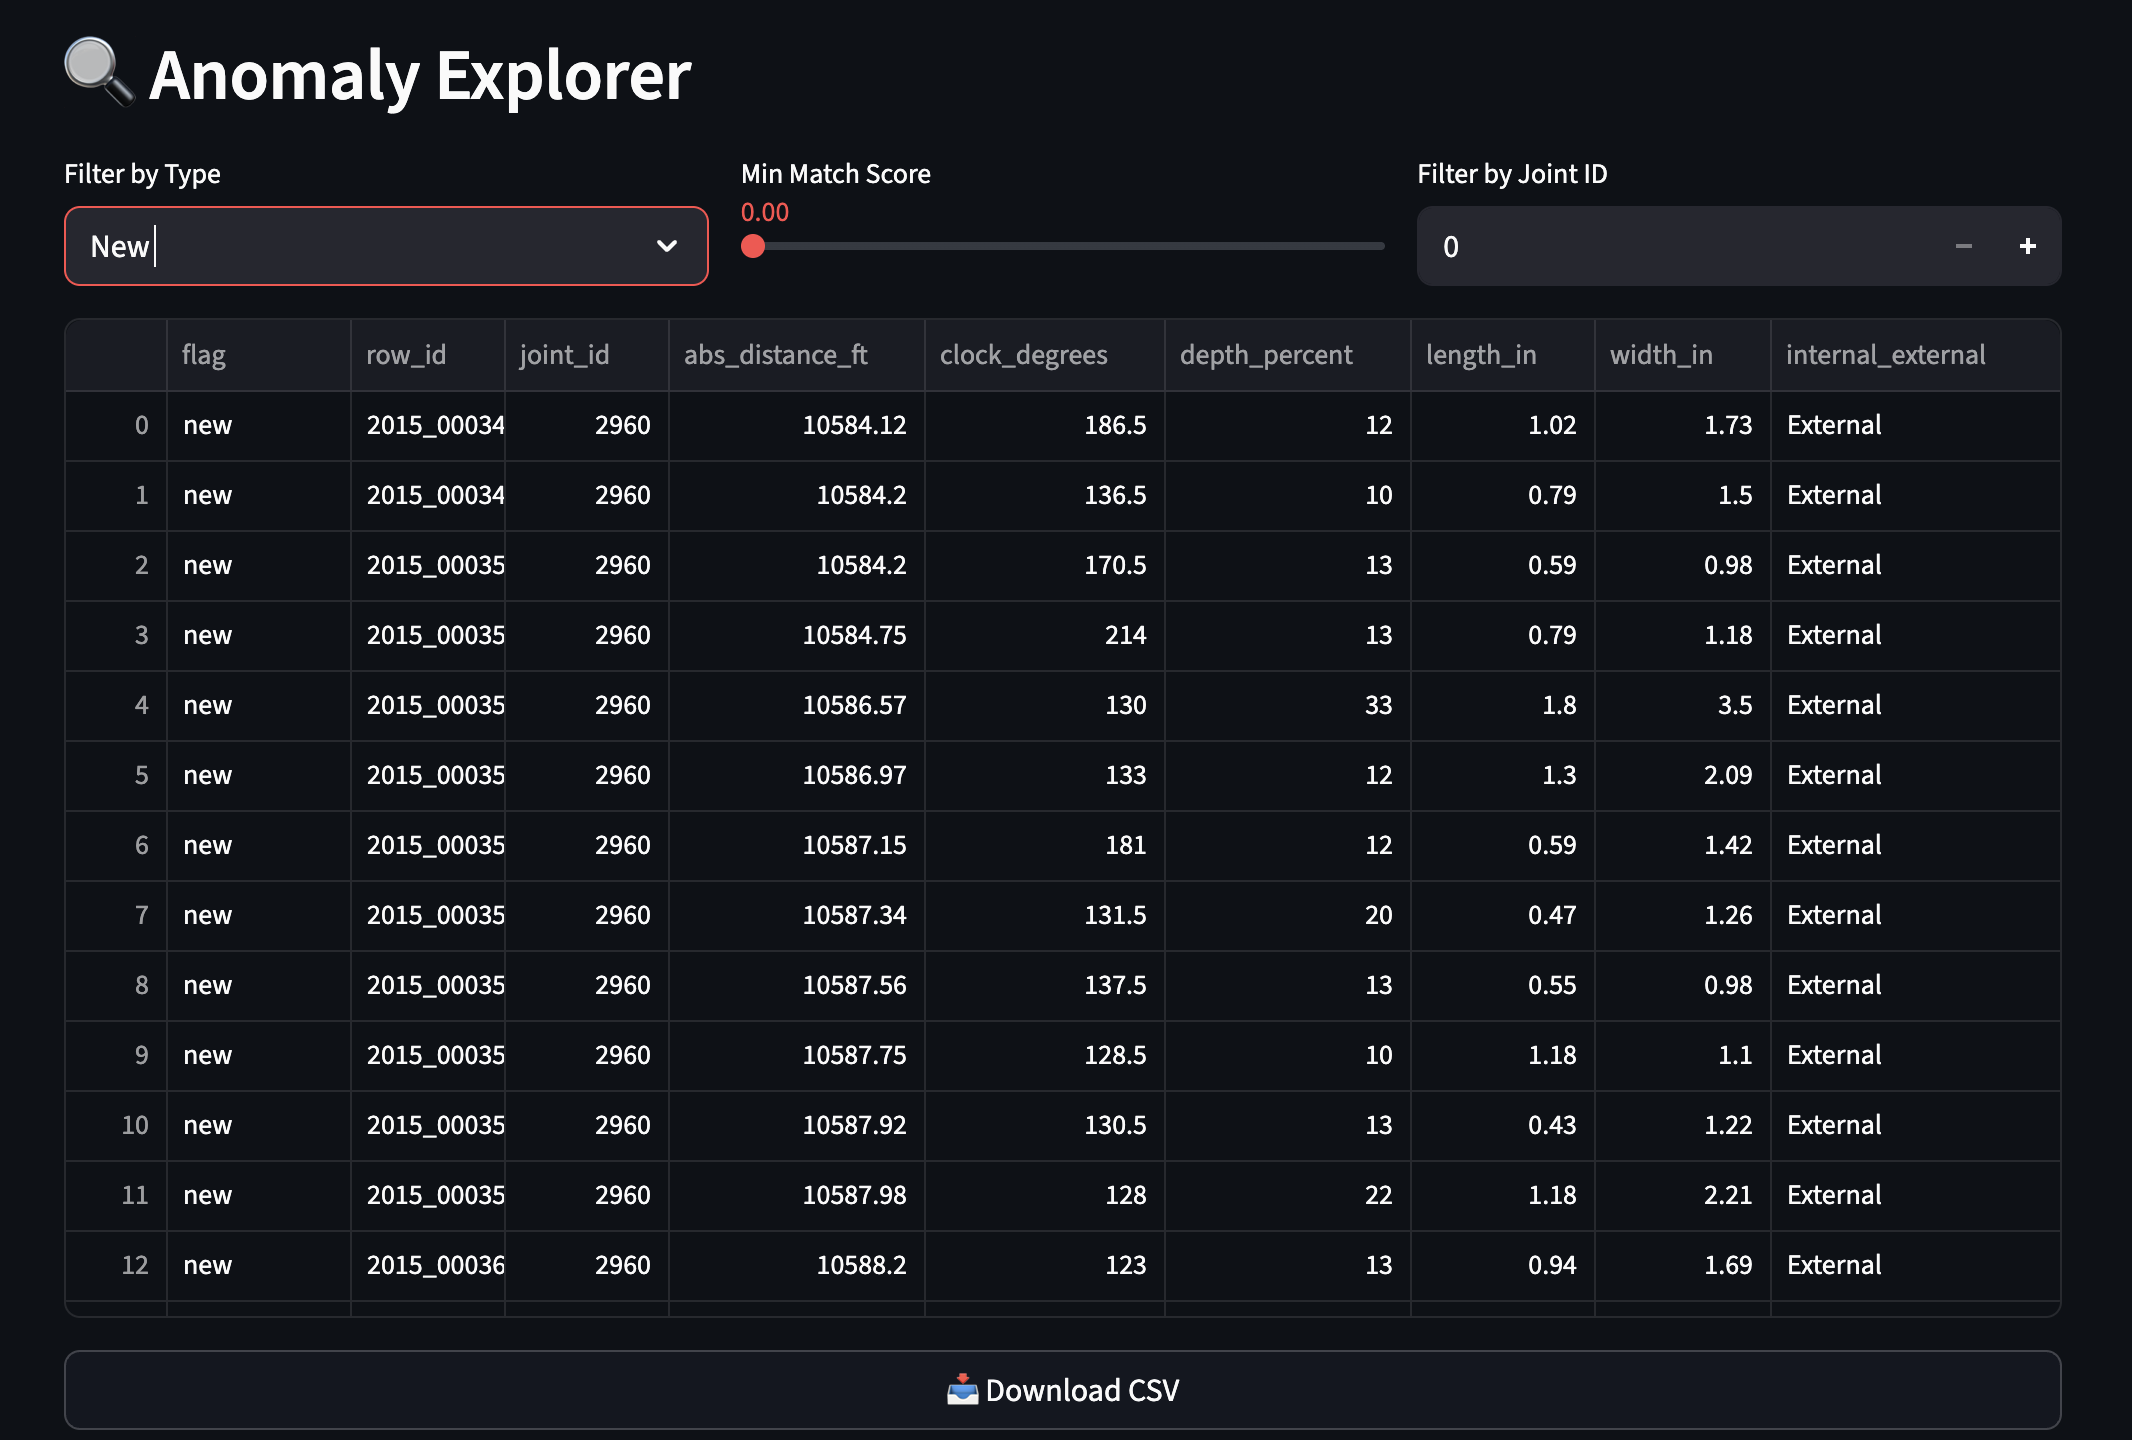Viewport: 2132px width, 1440px height.
Task: Click the magnifying glass icon in the title
Action: [98, 72]
